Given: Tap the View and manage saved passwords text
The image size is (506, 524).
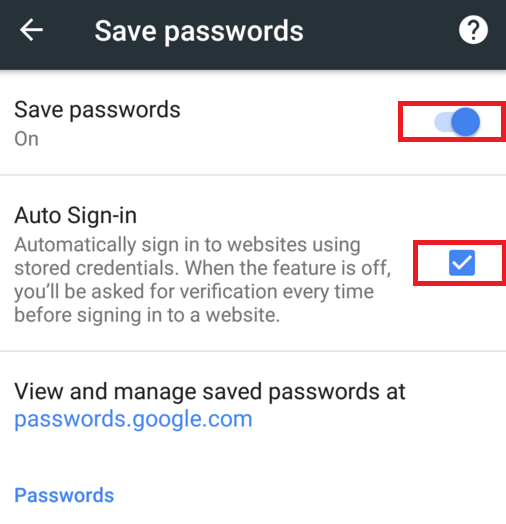Looking at the screenshot, I should click(x=210, y=391).
